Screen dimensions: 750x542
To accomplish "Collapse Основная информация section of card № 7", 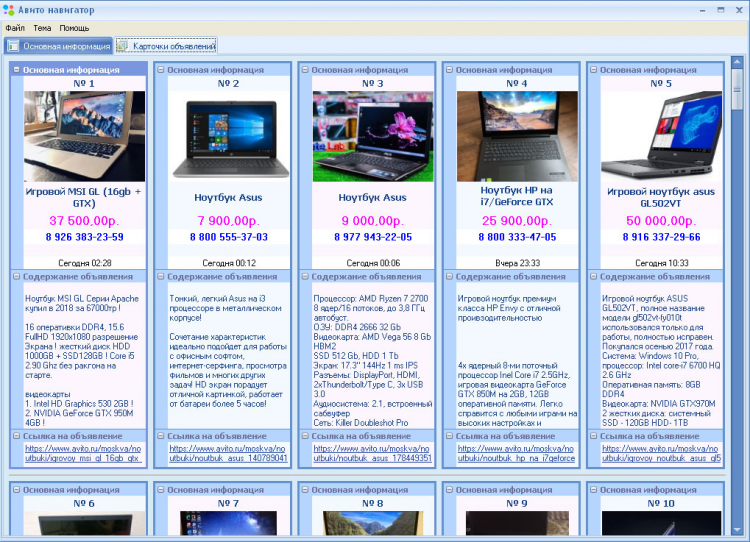I will (161, 489).
